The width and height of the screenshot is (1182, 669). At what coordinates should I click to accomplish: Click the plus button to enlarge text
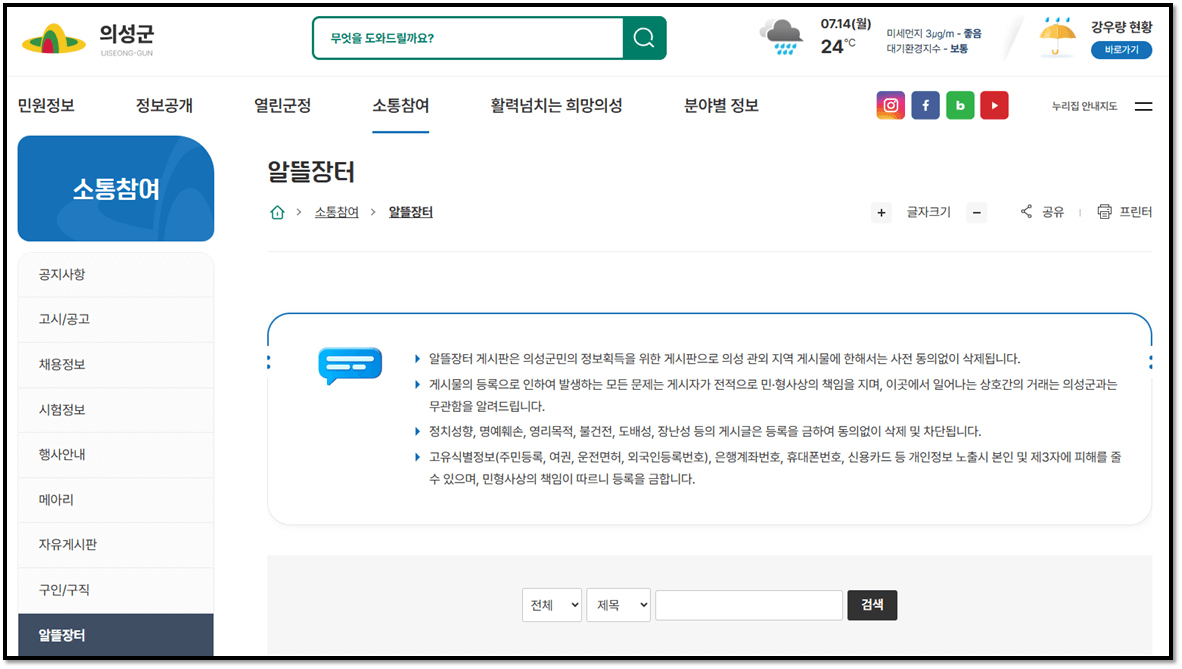880,212
